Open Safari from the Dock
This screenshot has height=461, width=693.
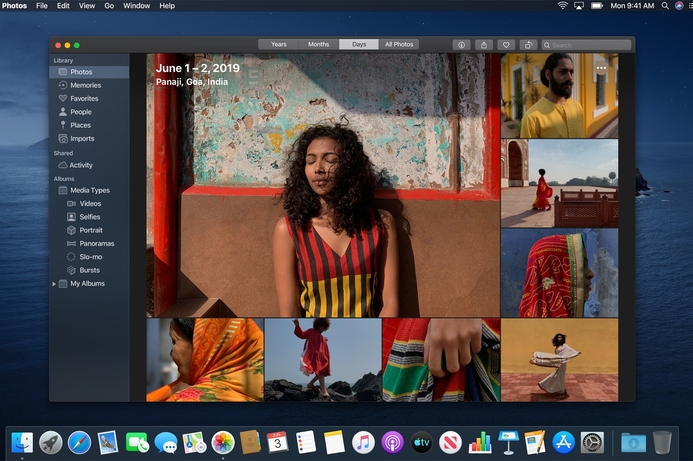tap(80, 442)
